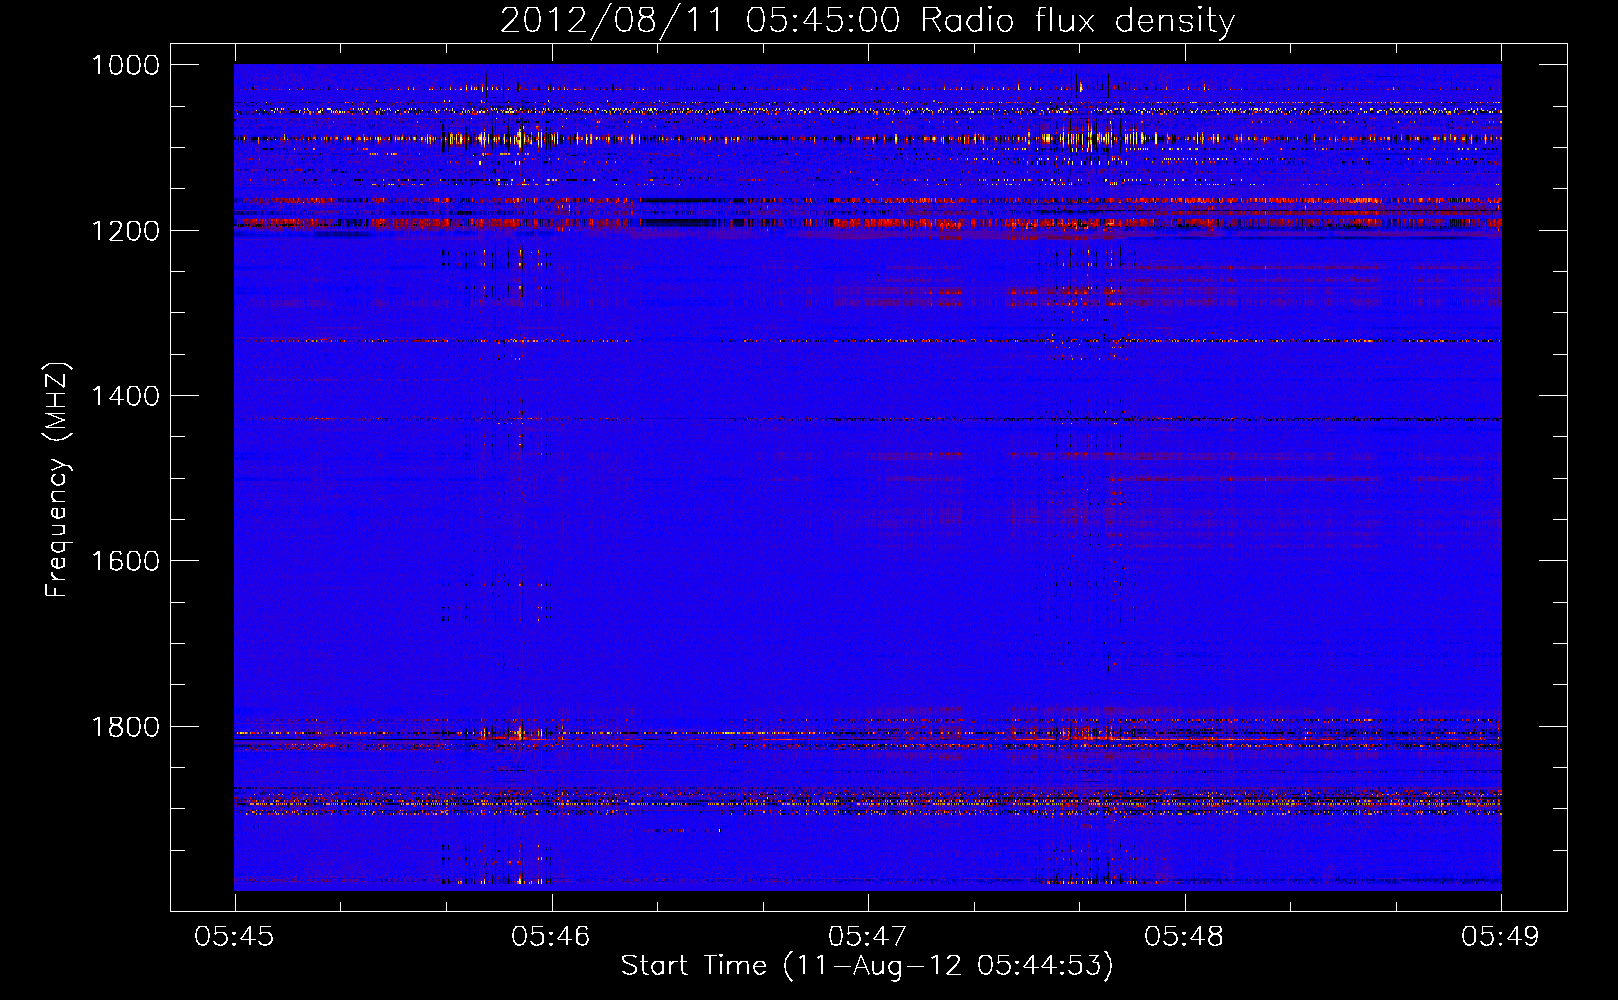Click the "Start Time (11-Aug-12 05:44:53)" label
The image size is (1618, 1000).
(x=867, y=966)
